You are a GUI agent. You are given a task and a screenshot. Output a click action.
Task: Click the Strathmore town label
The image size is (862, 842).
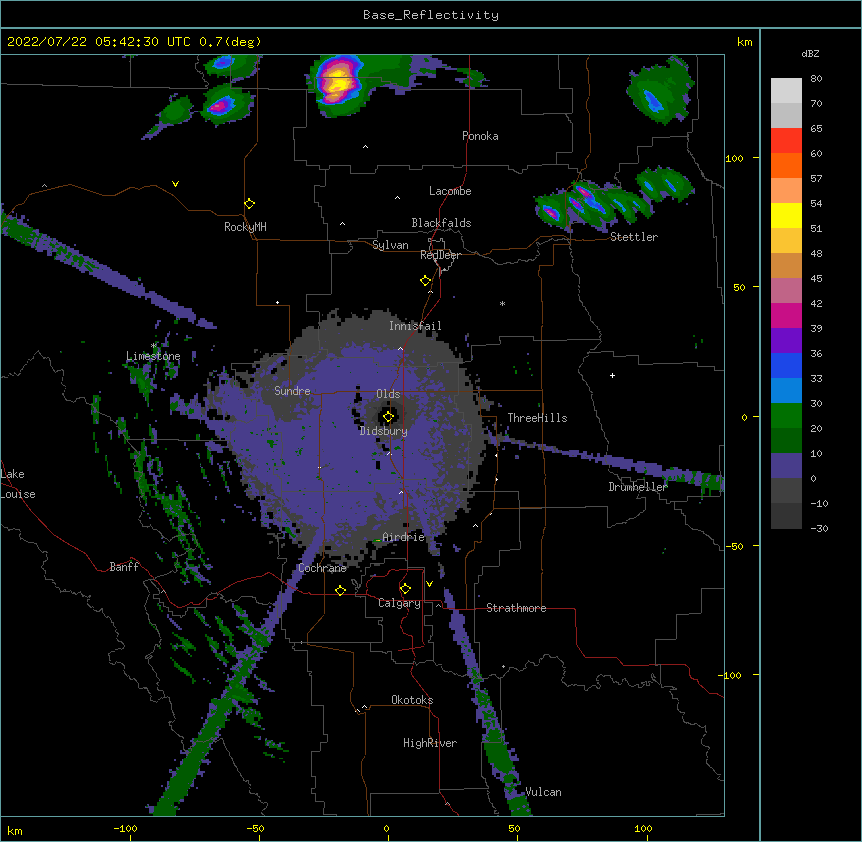point(516,608)
